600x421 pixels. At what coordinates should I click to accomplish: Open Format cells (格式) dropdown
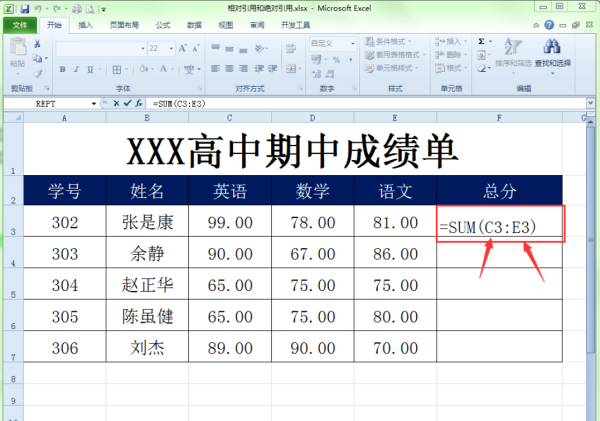point(451,68)
